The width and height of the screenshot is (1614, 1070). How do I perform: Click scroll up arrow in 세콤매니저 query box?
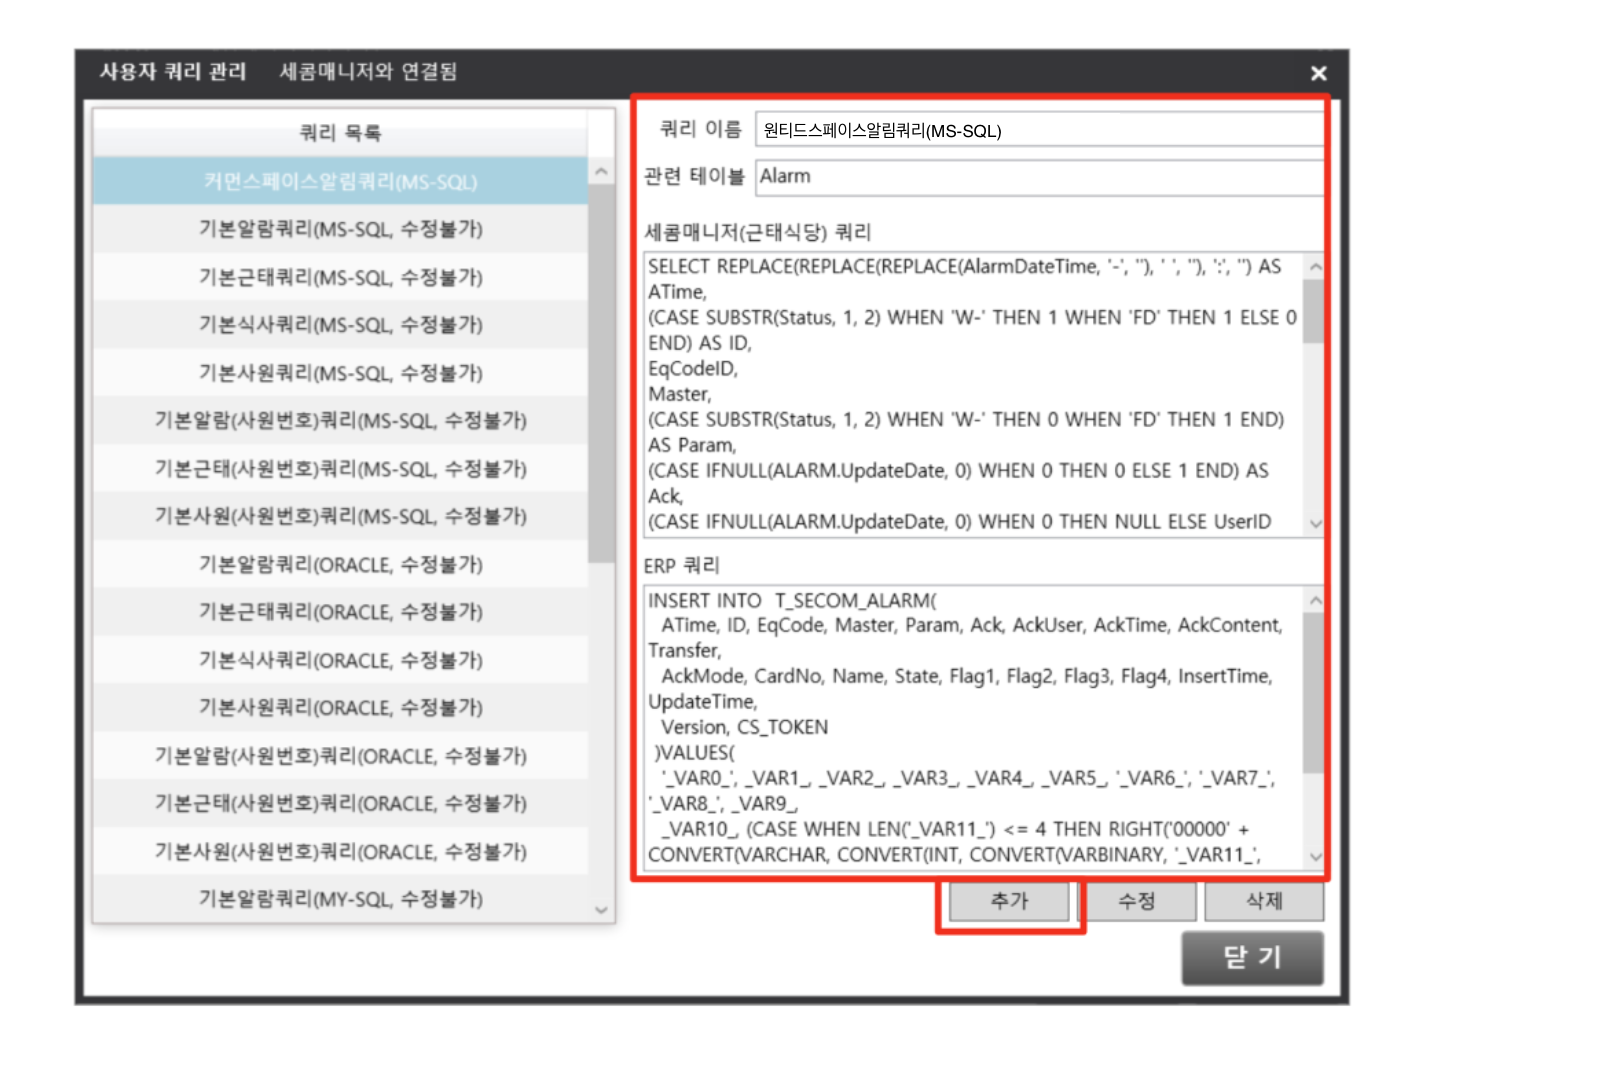[1315, 267]
